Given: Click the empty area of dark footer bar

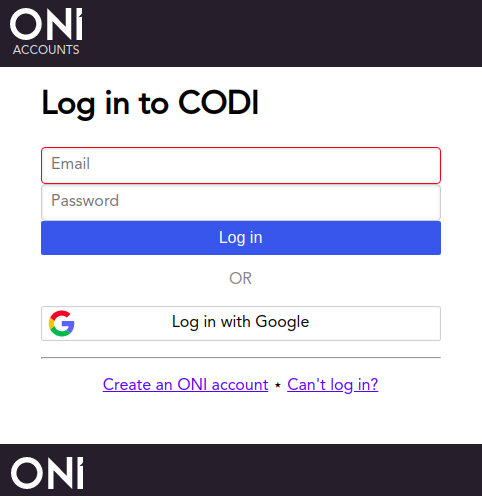Looking at the screenshot, I should 283,470.
